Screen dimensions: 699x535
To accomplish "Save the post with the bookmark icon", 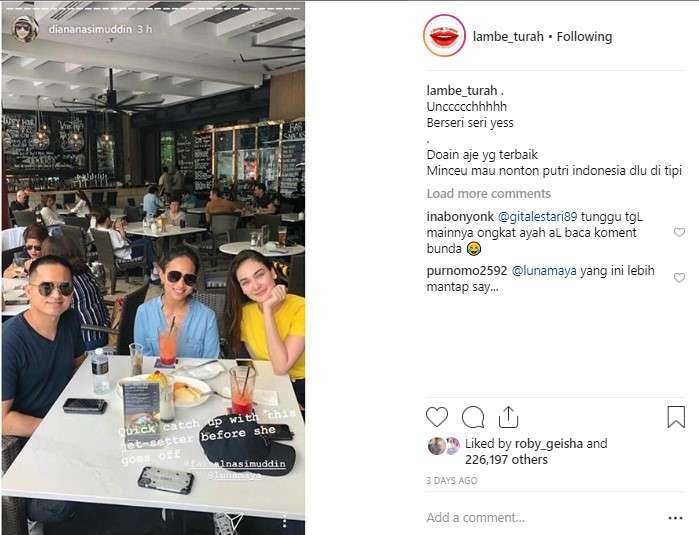I will 676,417.
